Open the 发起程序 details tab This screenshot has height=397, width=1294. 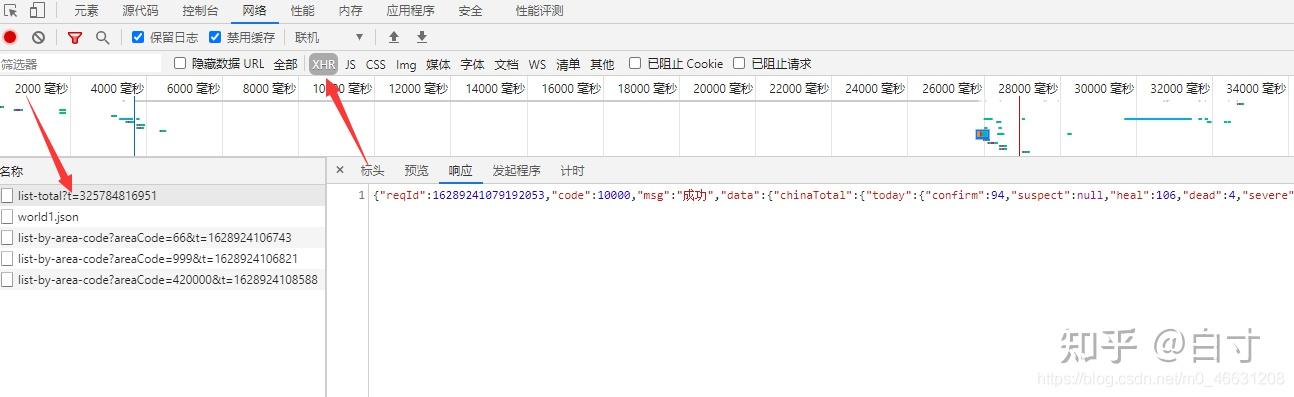(516, 171)
